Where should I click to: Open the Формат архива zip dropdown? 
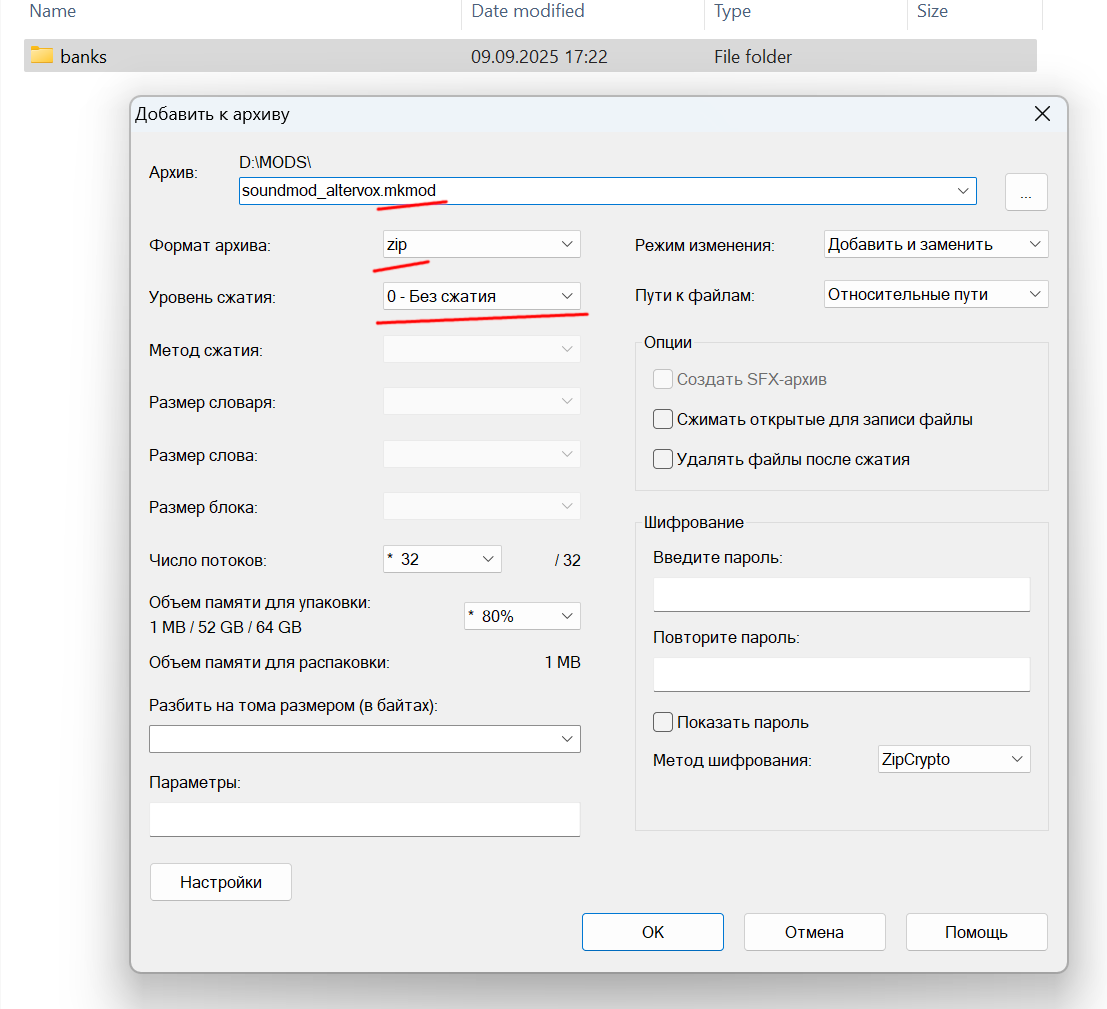tap(481, 244)
